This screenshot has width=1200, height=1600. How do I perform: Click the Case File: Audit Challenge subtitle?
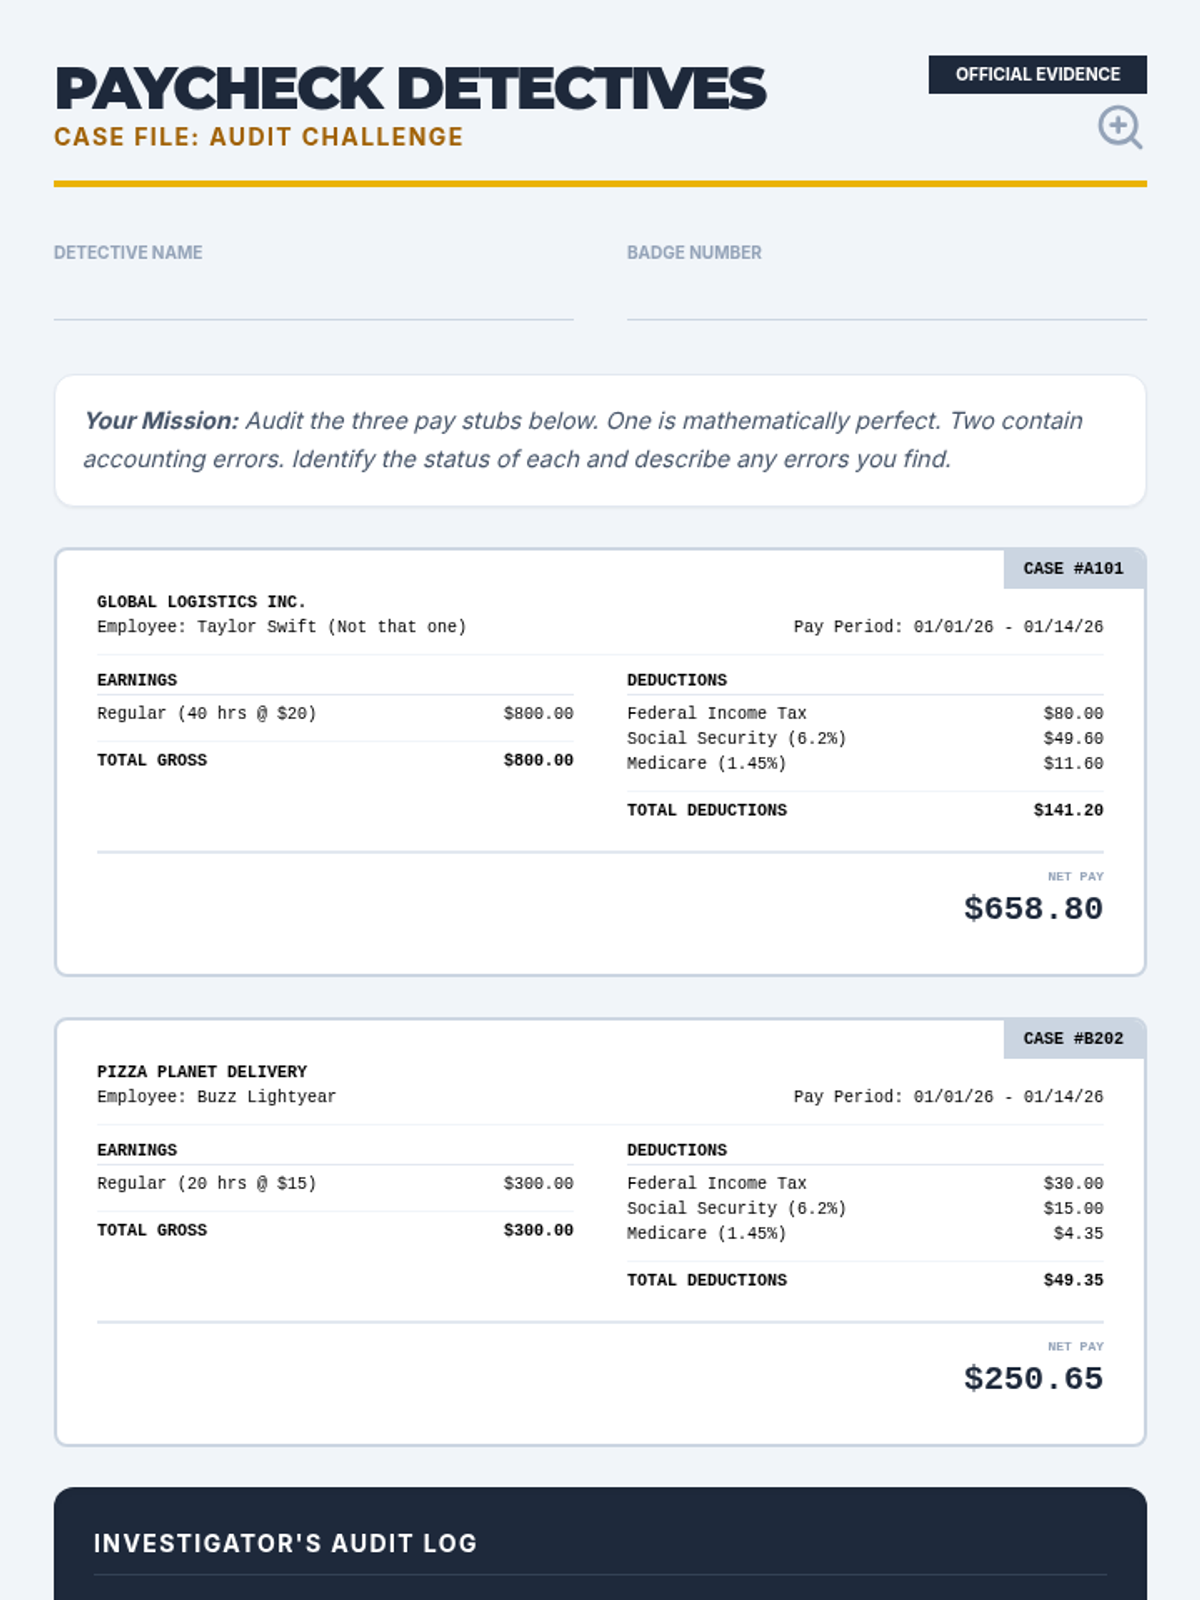pyautogui.click(x=258, y=137)
